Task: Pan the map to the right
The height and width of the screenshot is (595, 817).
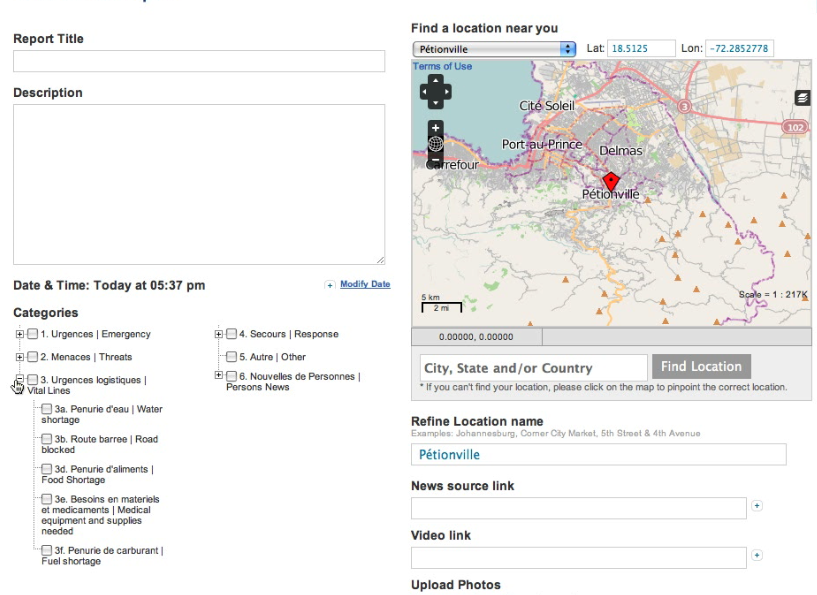Action: click(x=446, y=92)
